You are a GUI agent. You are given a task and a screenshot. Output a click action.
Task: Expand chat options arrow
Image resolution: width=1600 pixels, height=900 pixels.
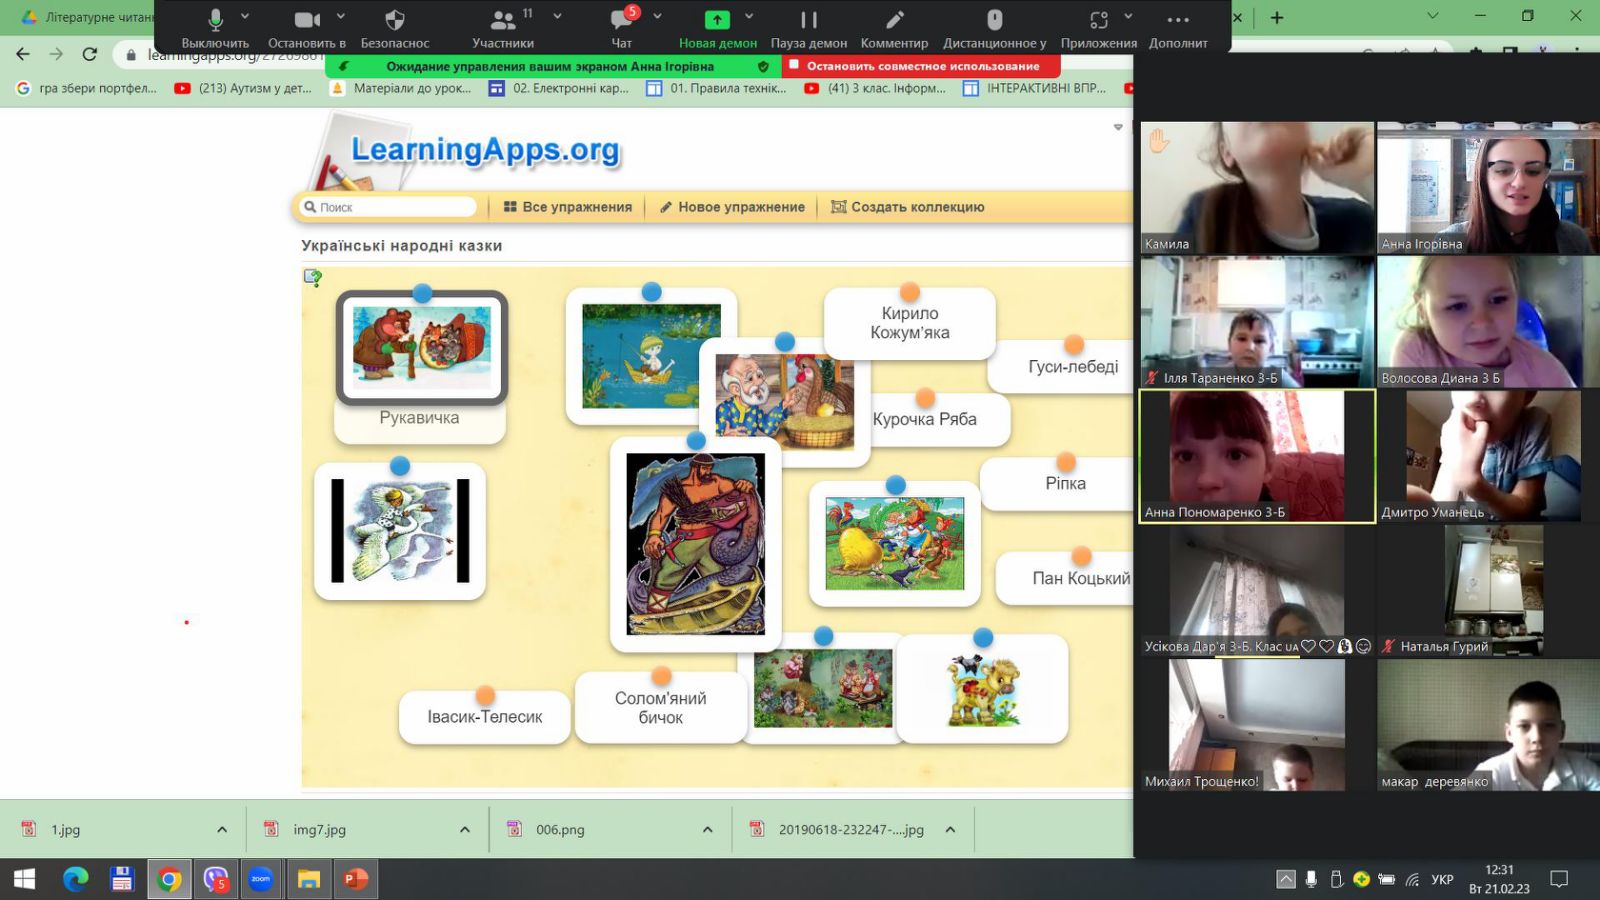[x=657, y=17]
